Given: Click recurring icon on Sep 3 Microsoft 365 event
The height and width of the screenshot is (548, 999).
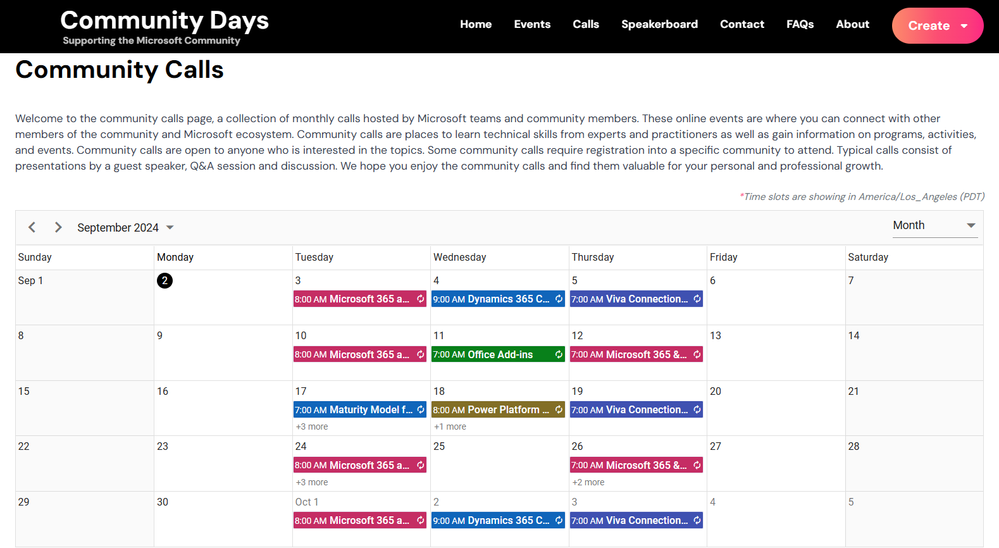Looking at the screenshot, I should pos(420,299).
